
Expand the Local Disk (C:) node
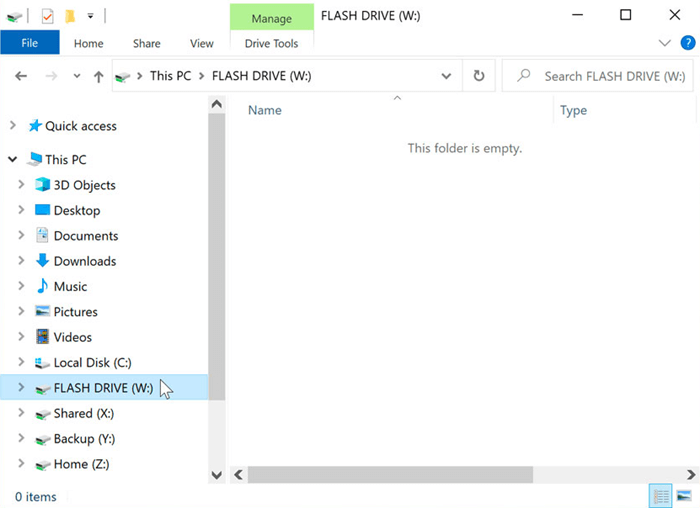pyautogui.click(x=22, y=363)
